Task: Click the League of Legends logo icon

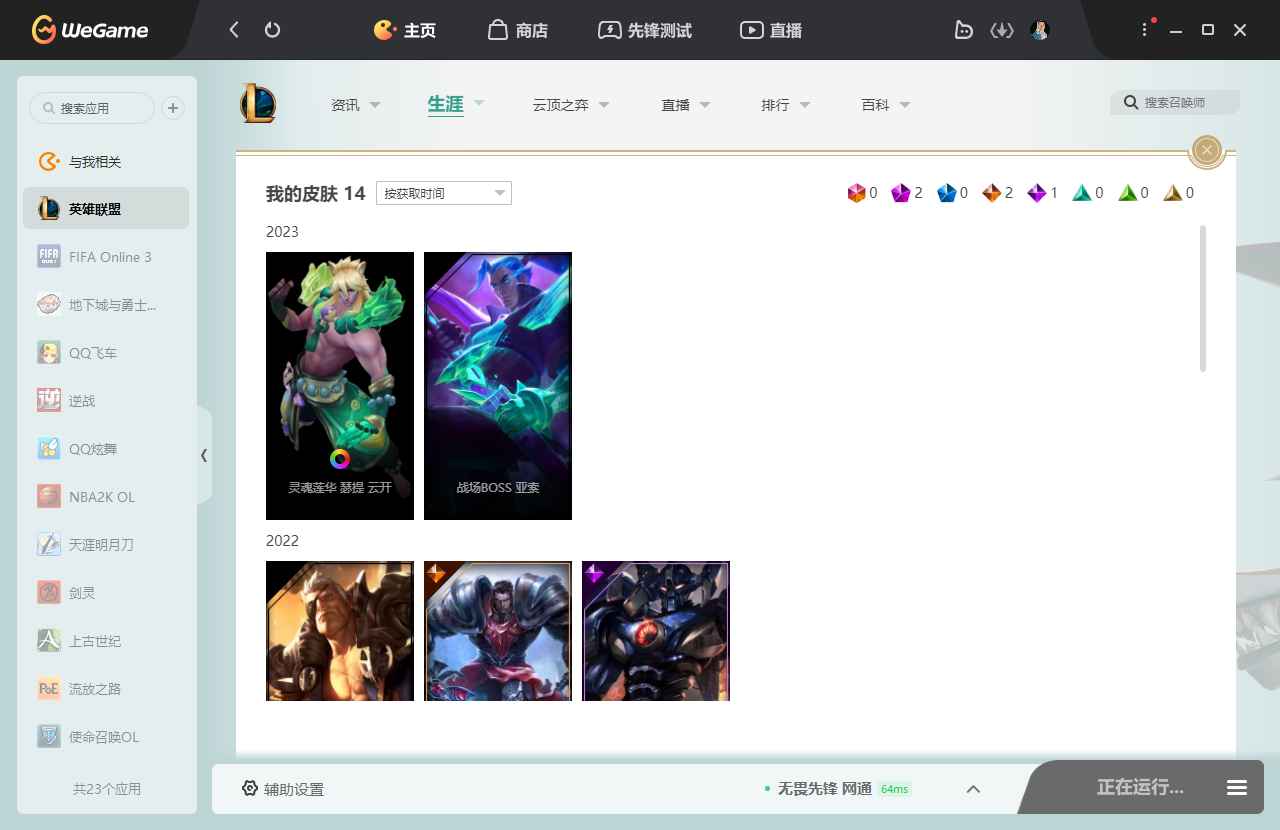Action: [x=258, y=104]
